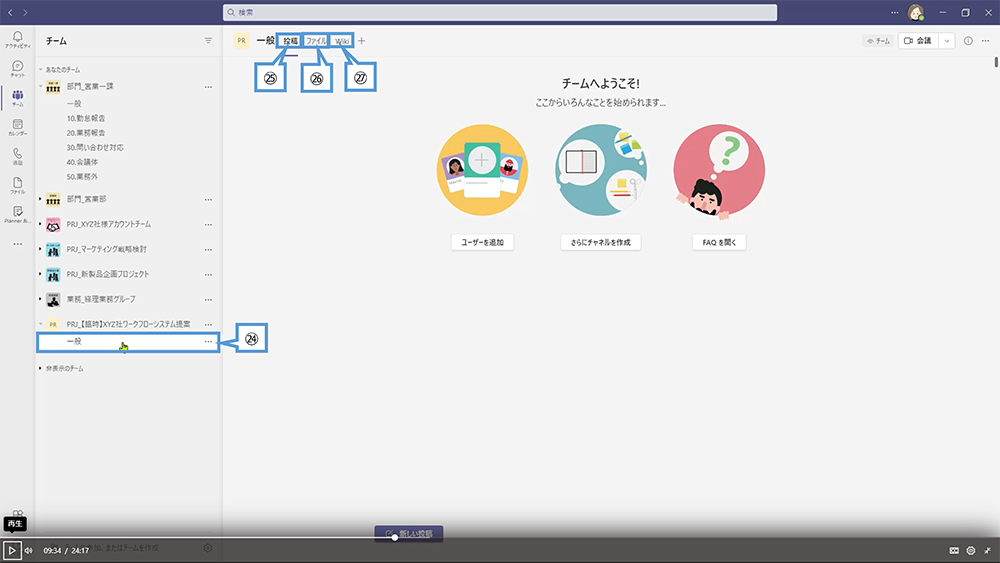The image size is (1000, 563).
Task: Click the 検索 search field
Action: [x=500, y=12]
